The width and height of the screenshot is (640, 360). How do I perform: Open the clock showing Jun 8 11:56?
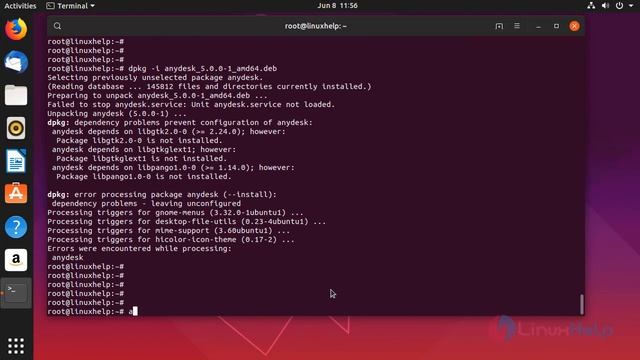(337, 6)
